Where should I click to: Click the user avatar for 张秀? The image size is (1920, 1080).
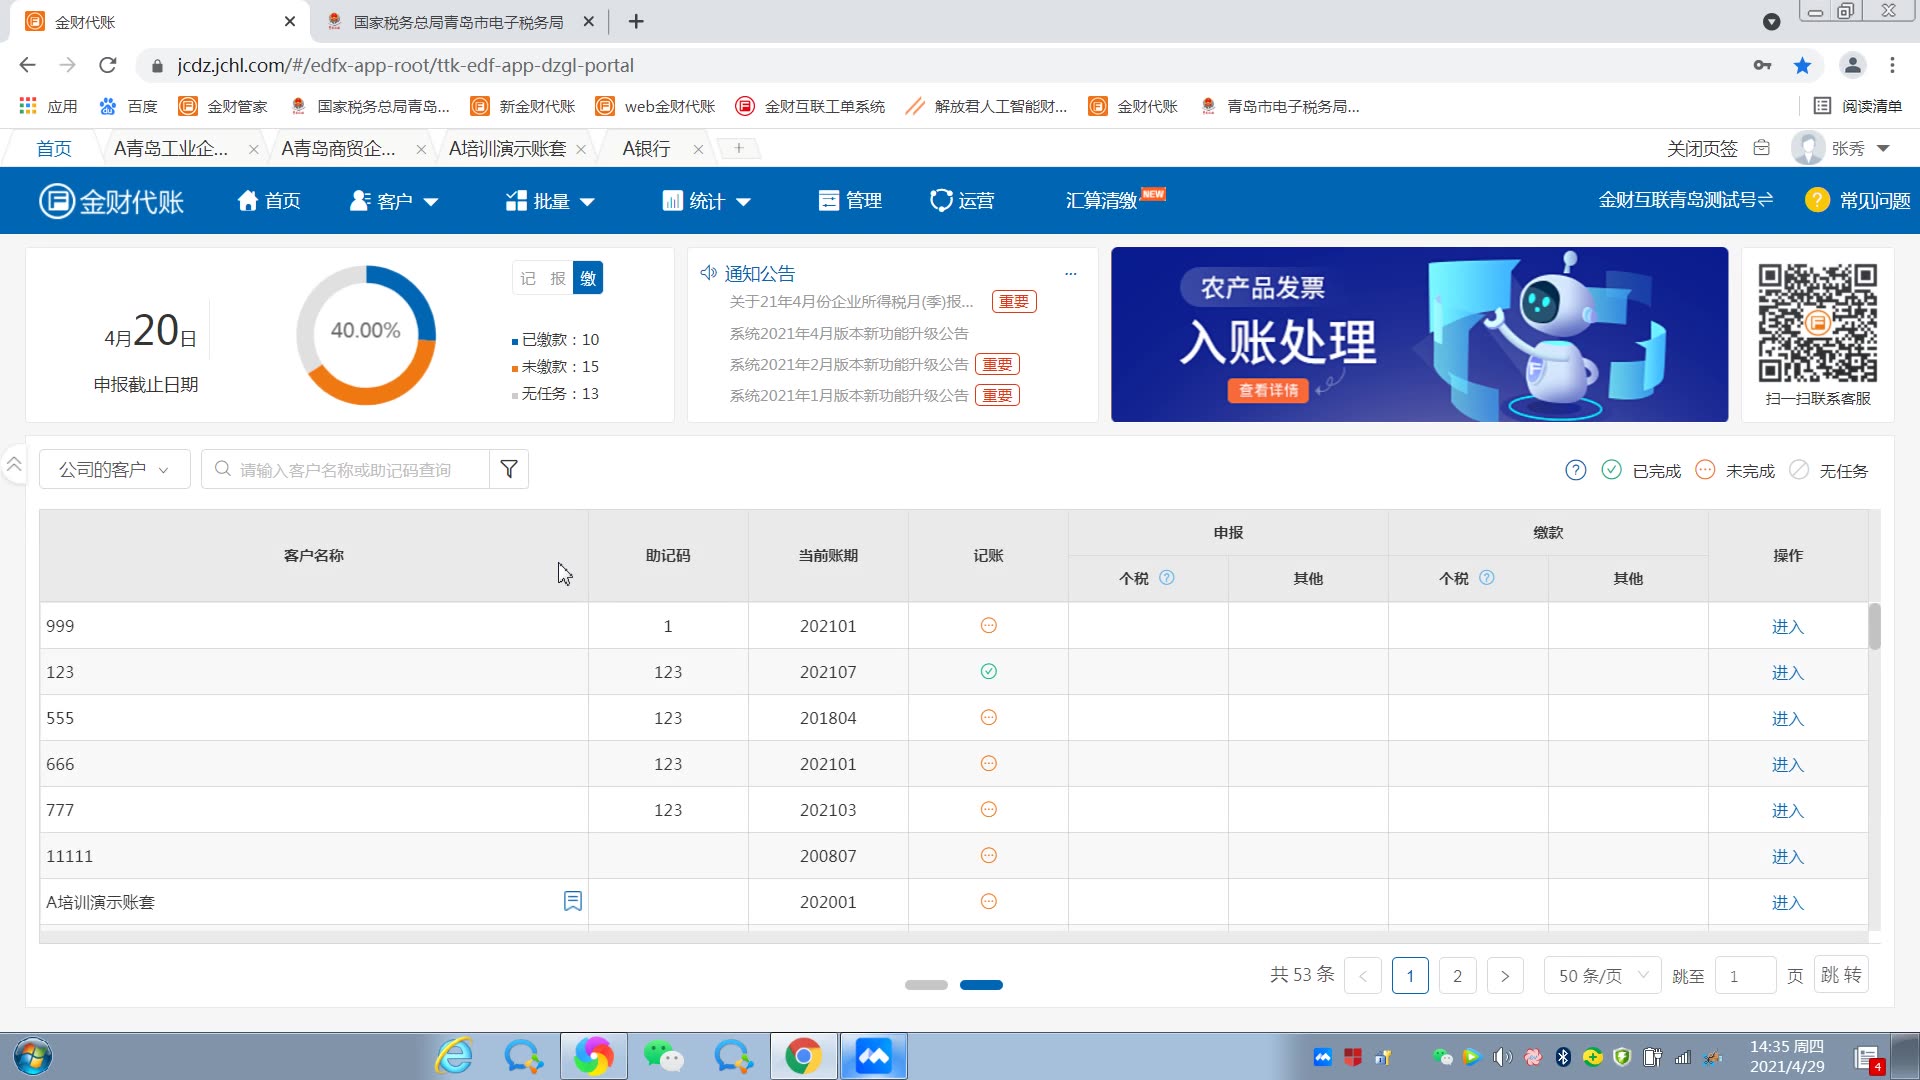[x=1808, y=148]
